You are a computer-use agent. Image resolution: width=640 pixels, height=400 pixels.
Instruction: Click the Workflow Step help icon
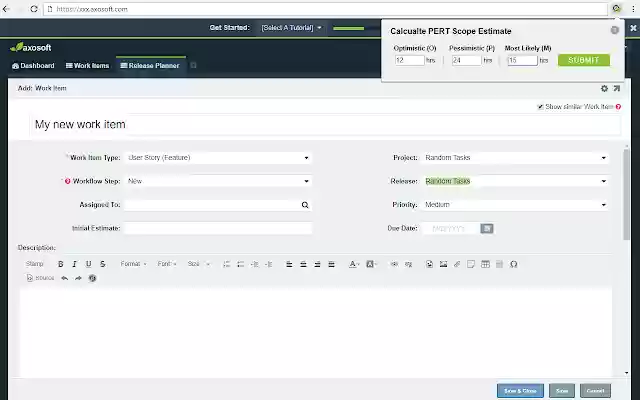(x=67, y=181)
